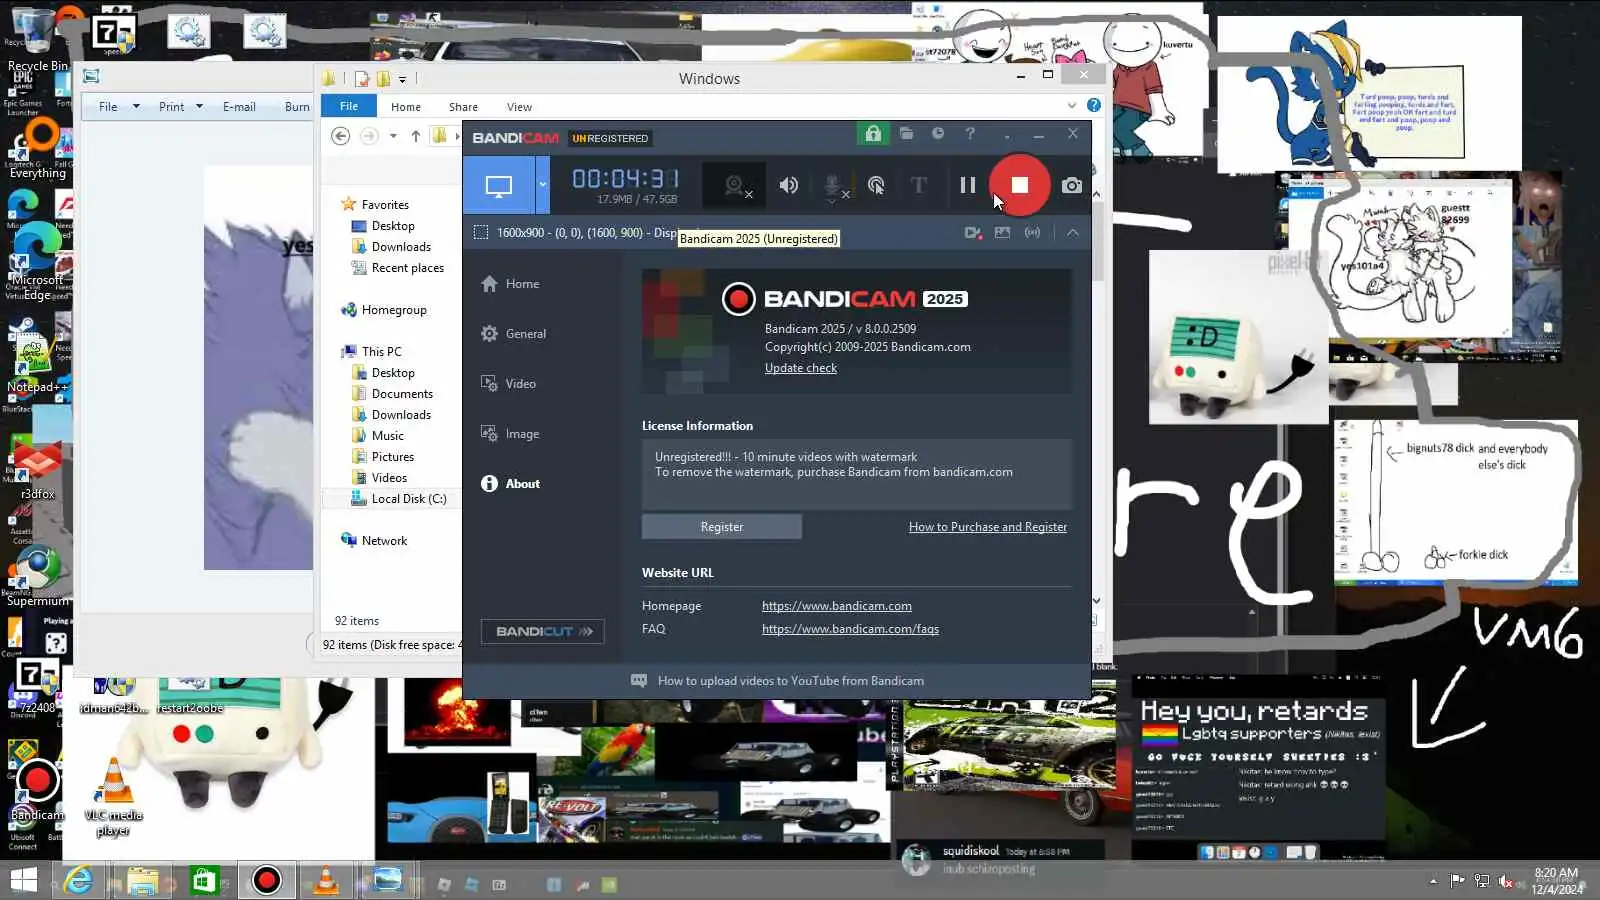Open Windows Store from taskbar
The image size is (1600, 900).
[204, 880]
